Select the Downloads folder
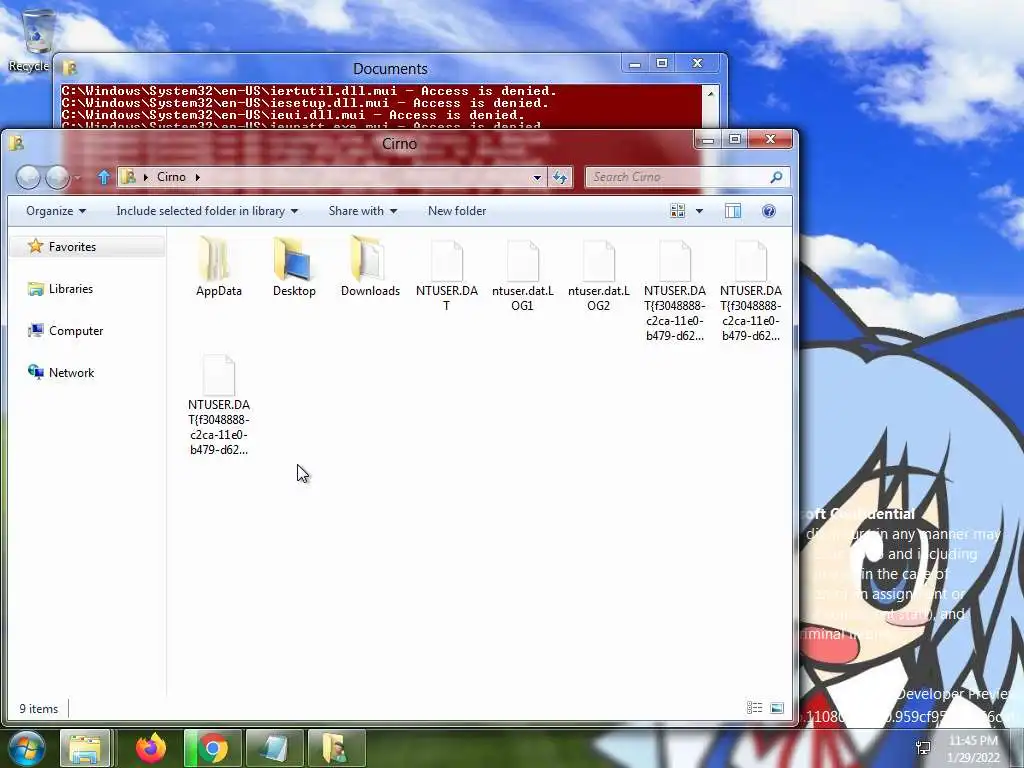 click(370, 266)
